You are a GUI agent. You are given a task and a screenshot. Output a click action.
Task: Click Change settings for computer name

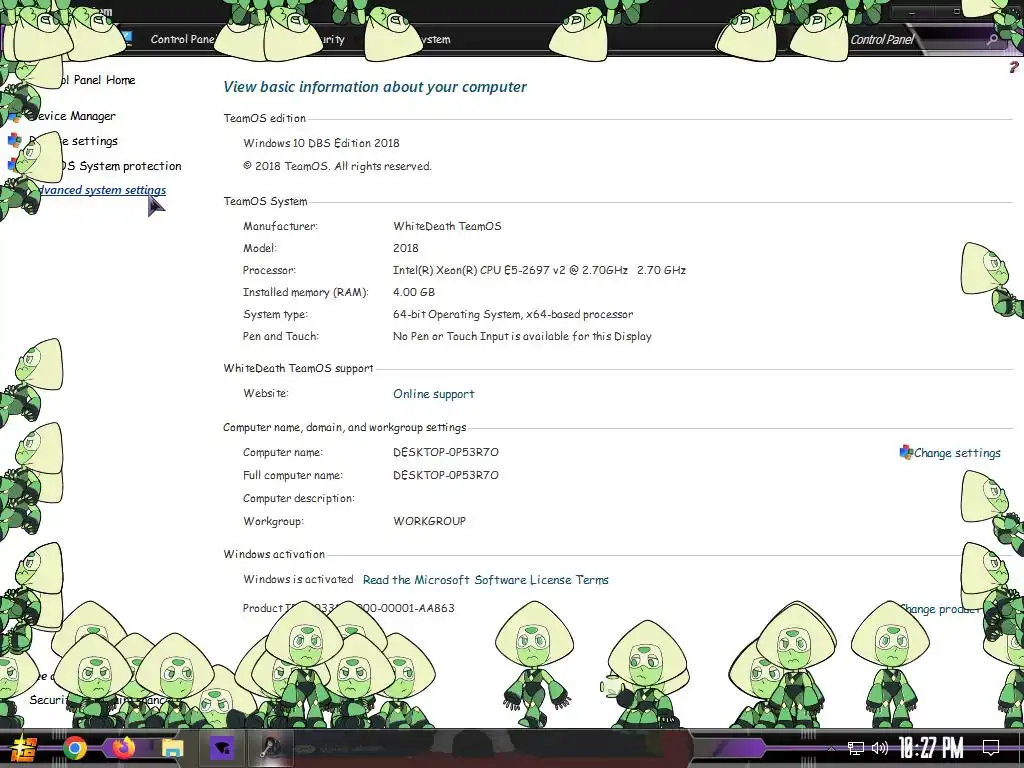[x=957, y=453]
